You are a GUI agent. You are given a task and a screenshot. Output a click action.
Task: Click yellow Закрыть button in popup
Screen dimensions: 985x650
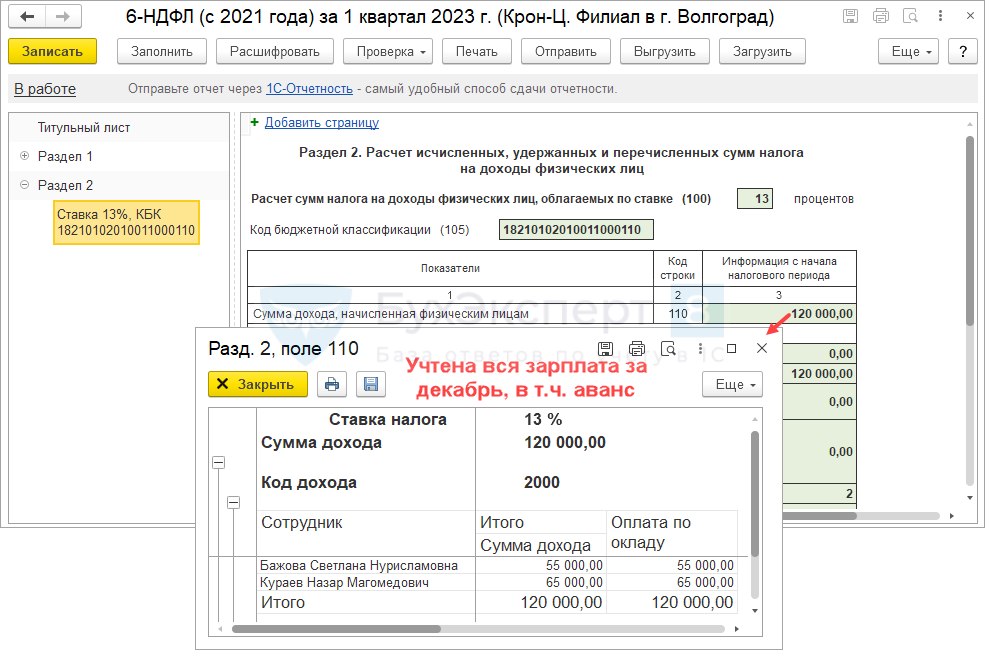[258, 384]
